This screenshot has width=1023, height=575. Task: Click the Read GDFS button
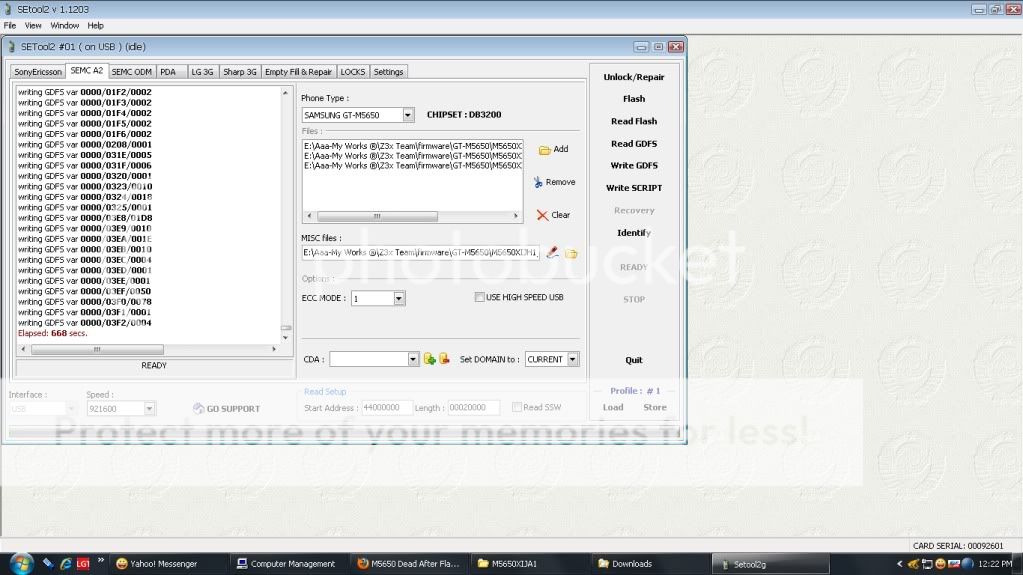(x=634, y=144)
